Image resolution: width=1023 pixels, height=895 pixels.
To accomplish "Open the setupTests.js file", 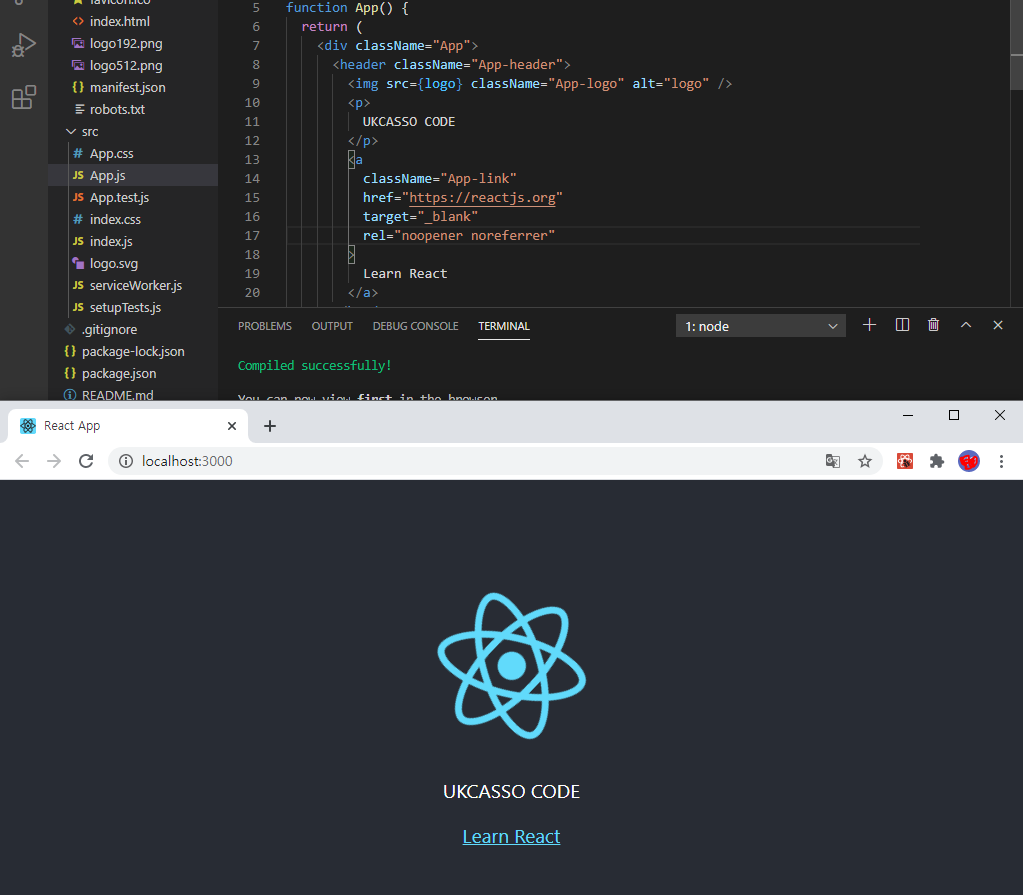I will (125, 307).
